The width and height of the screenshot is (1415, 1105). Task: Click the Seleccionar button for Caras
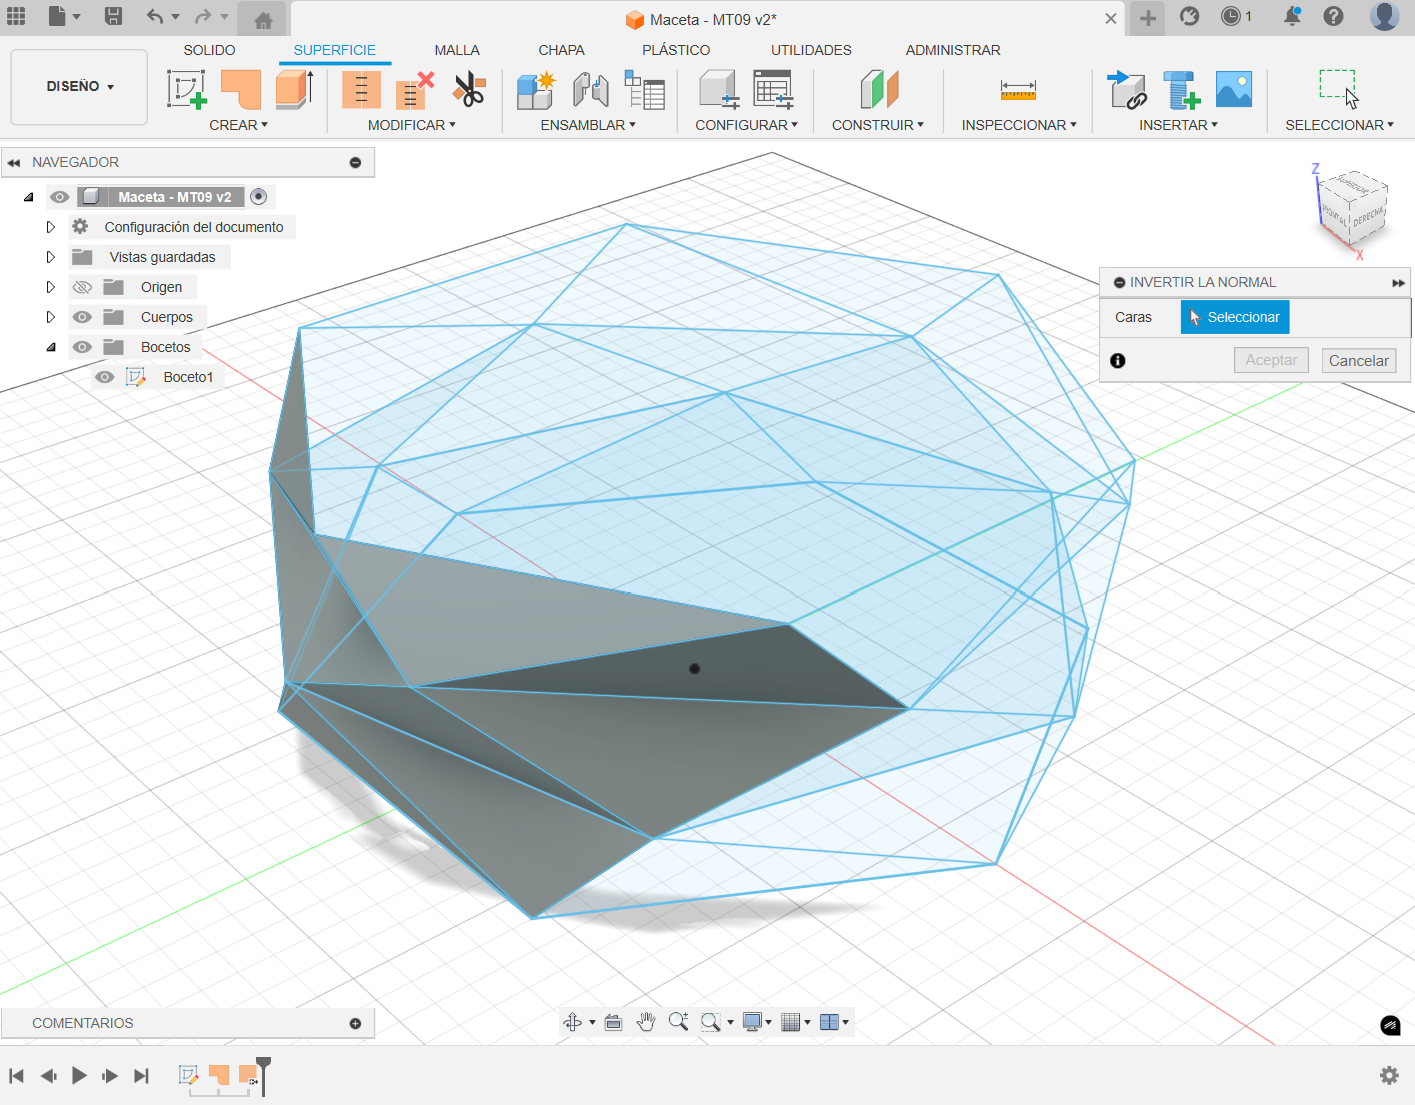(x=1235, y=317)
